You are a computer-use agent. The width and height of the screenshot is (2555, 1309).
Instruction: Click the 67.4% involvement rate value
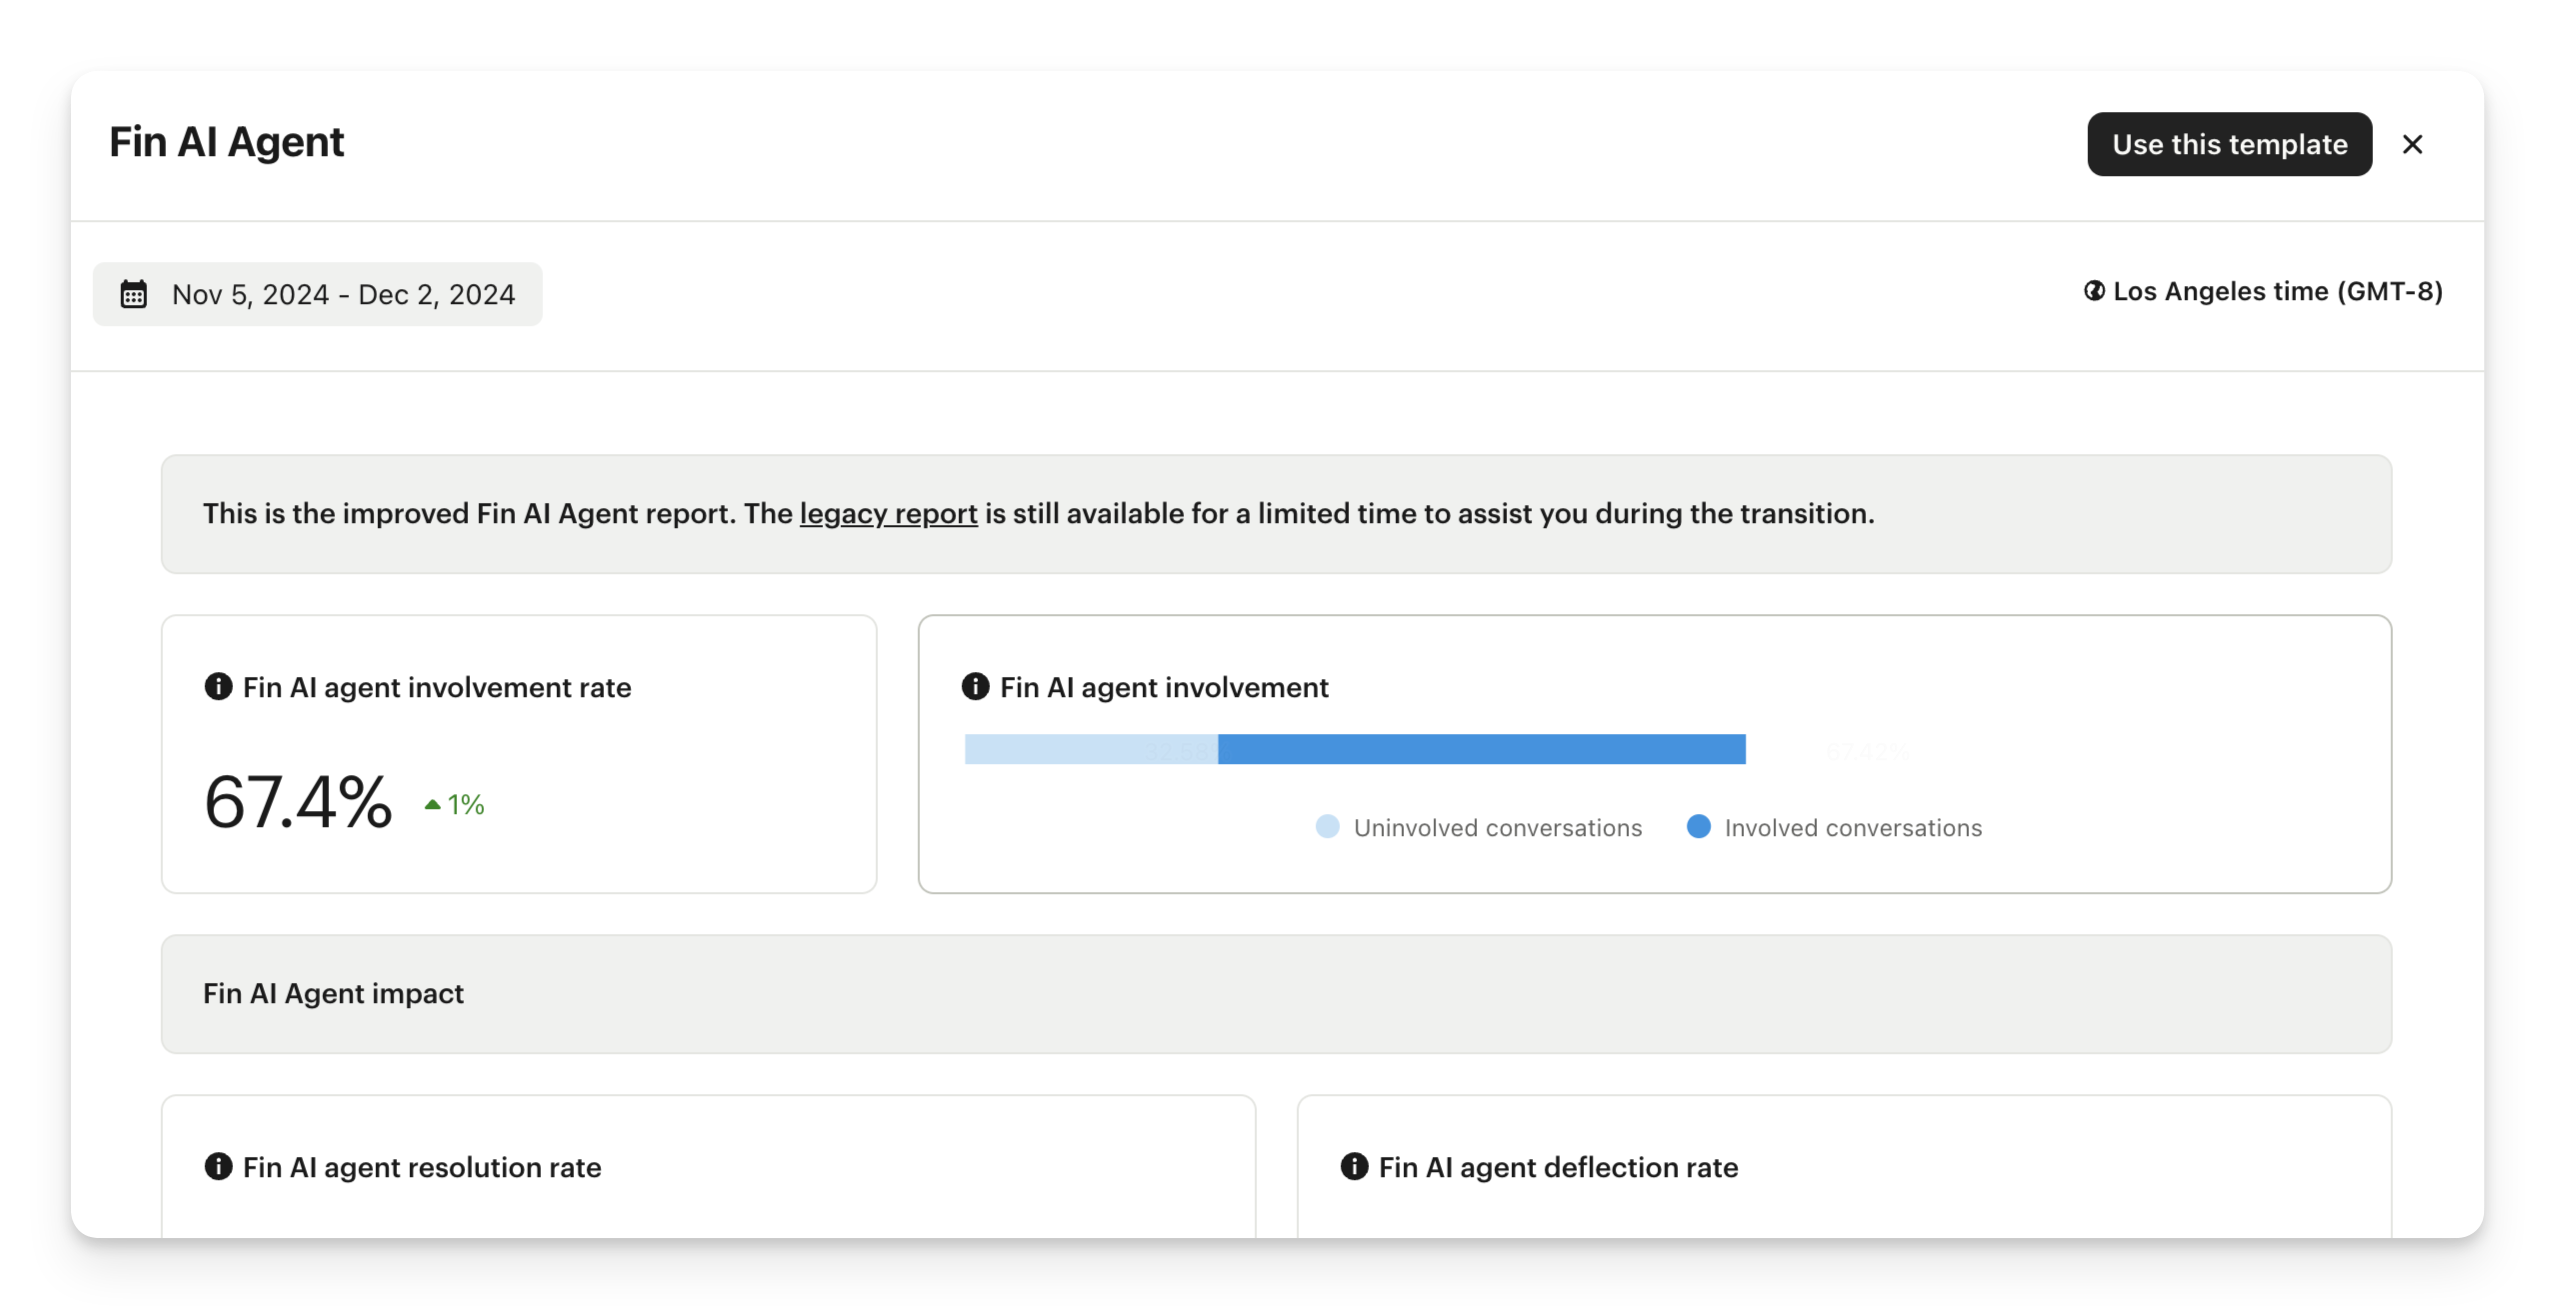tap(298, 802)
